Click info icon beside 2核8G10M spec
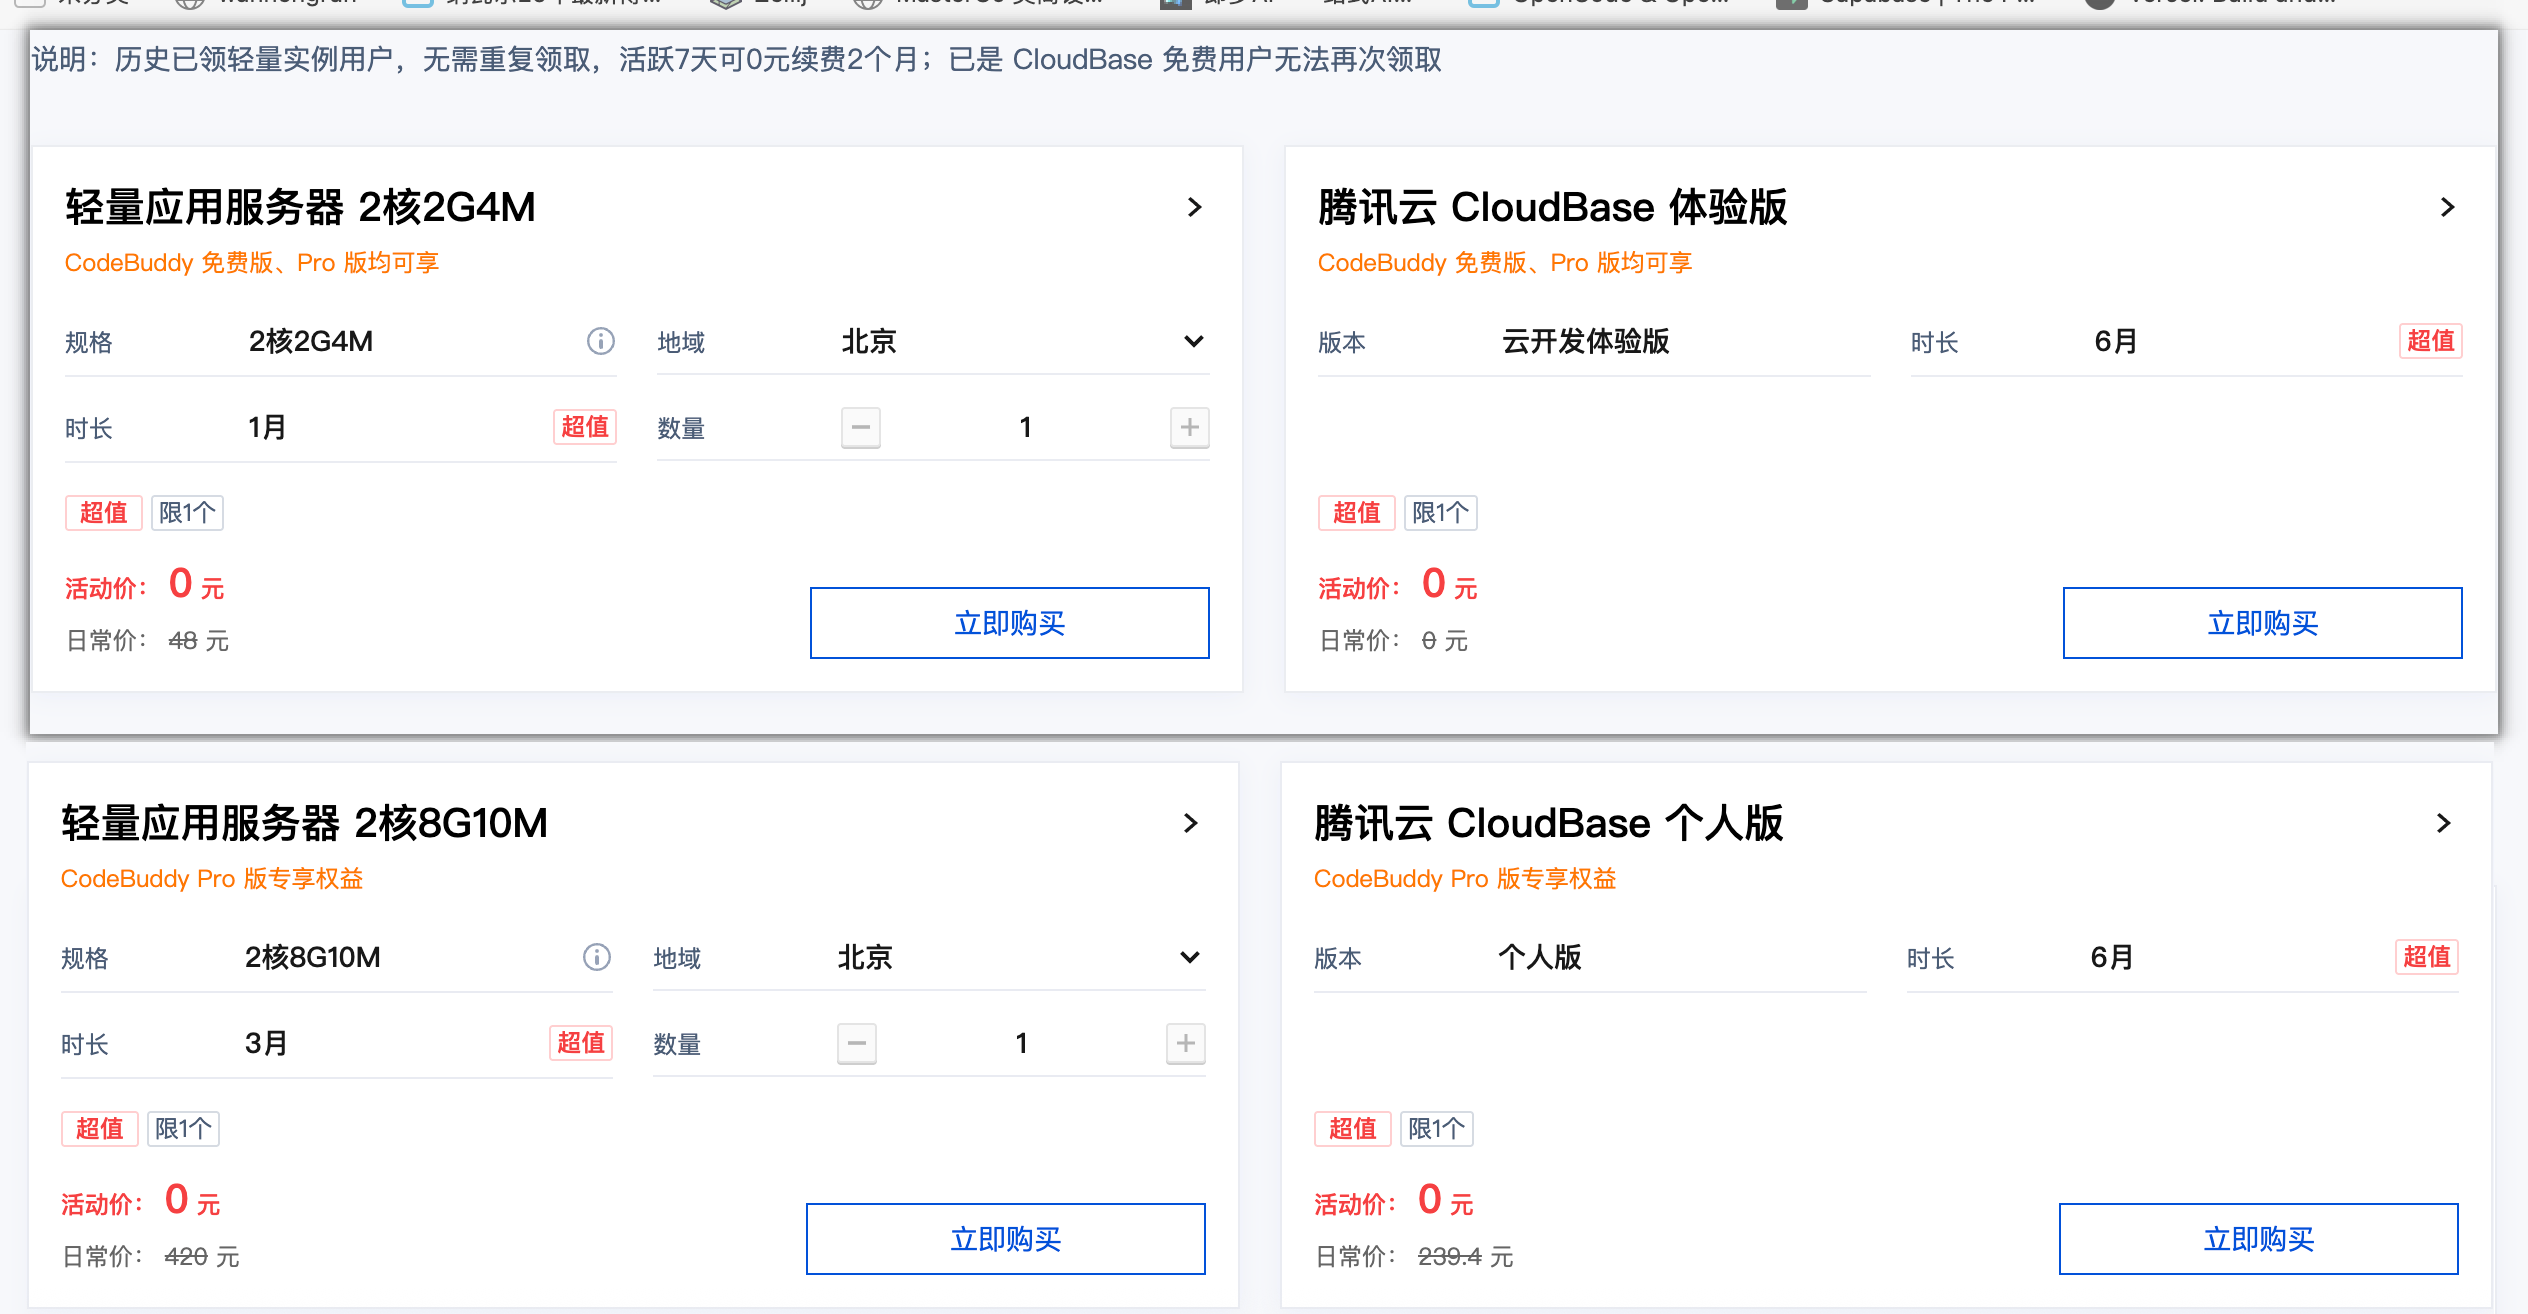 596,957
